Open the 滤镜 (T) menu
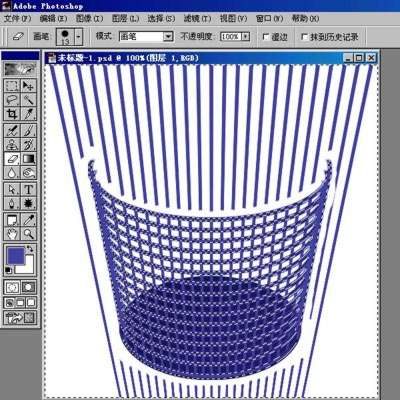This screenshot has width=400, height=400. point(197,18)
